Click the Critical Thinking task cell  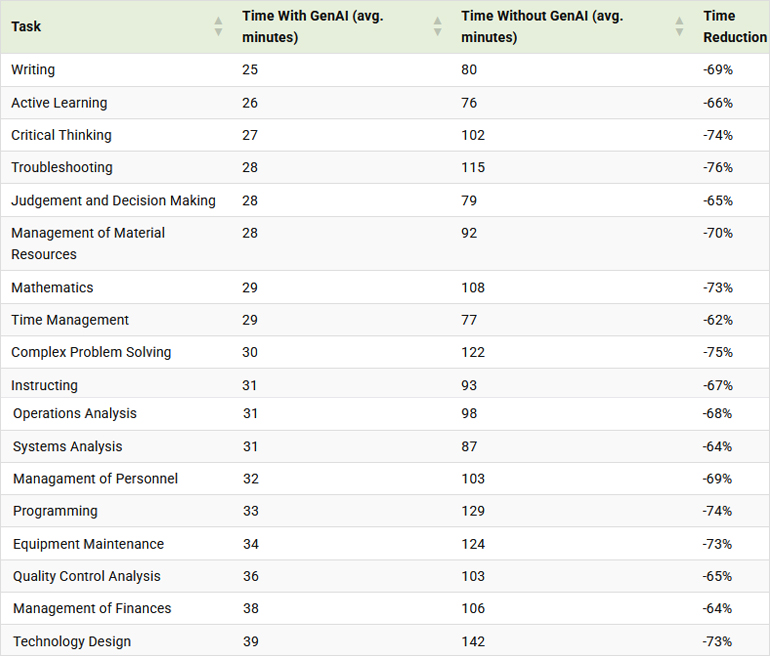coord(61,135)
